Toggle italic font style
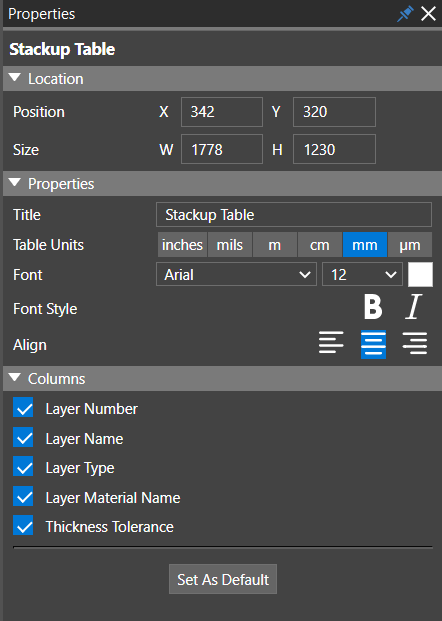 (414, 307)
